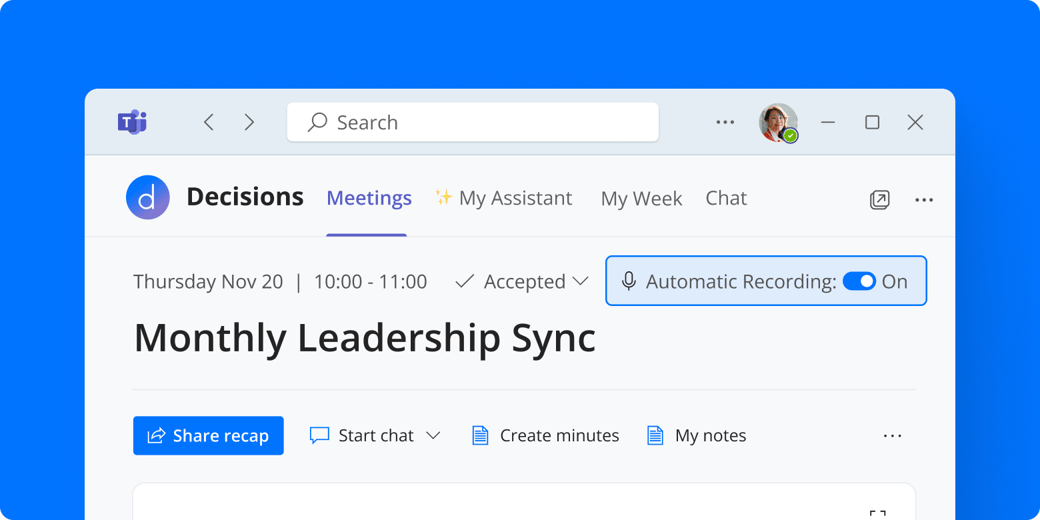1040x520 pixels.
Task: Open meeting toolbar more actions ellipsis
Action: click(892, 436)
